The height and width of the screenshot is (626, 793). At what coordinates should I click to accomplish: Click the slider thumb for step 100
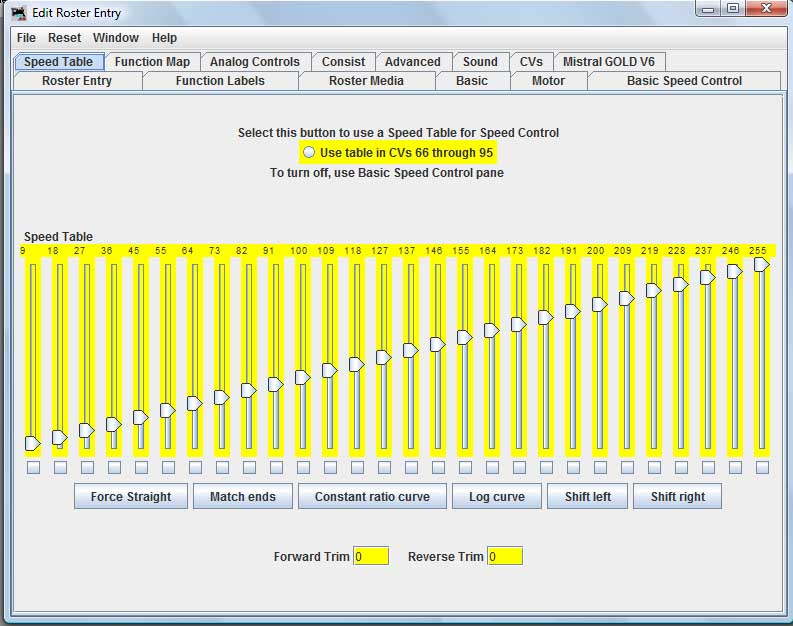point(302,377)
